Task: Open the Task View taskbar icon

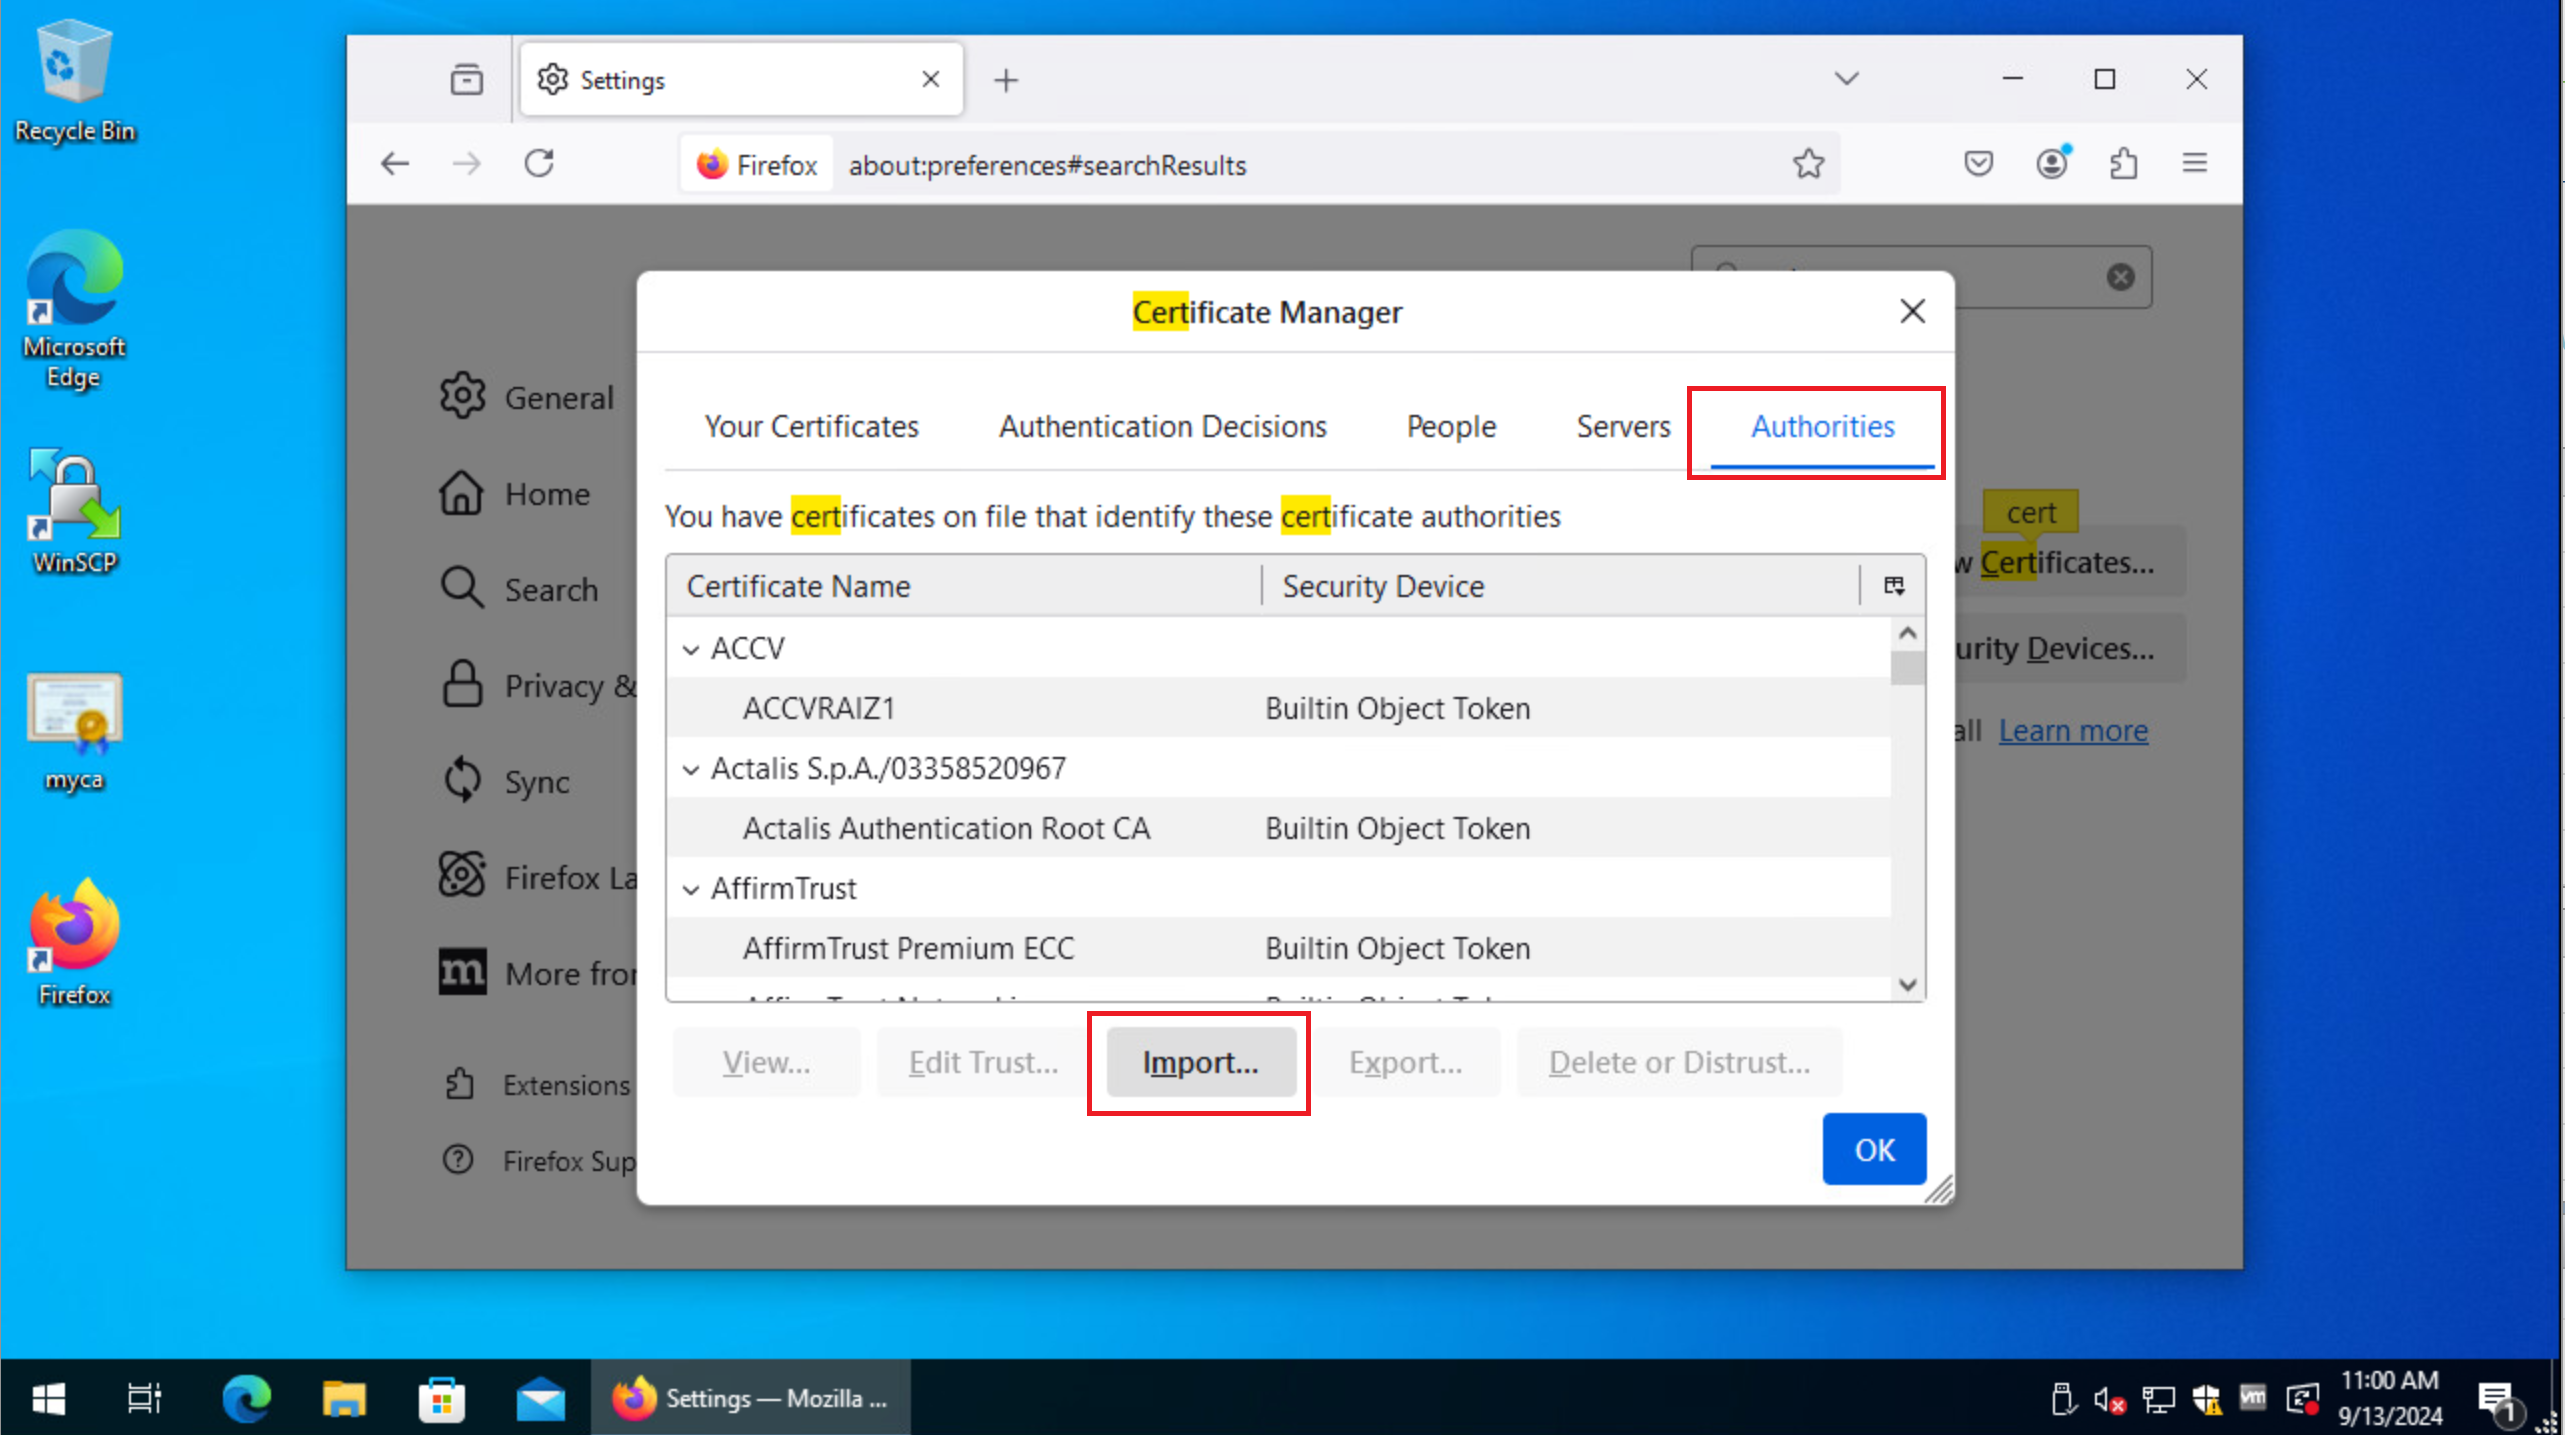Action: (x=144, y=1398)
